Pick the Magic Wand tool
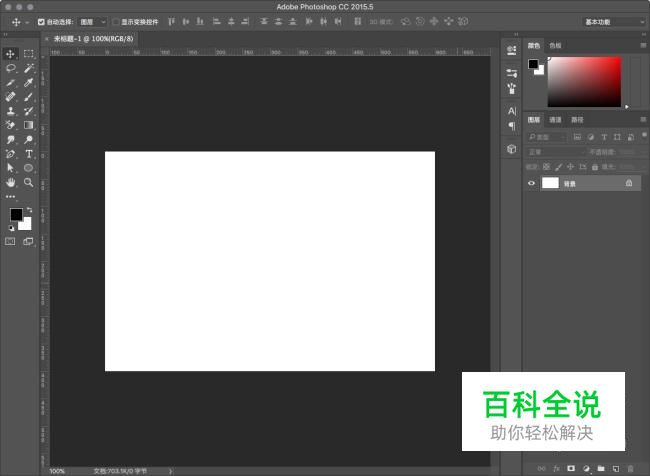Image resolution: width=650 pixels, height=476 pixels. [x=29, y=68]
